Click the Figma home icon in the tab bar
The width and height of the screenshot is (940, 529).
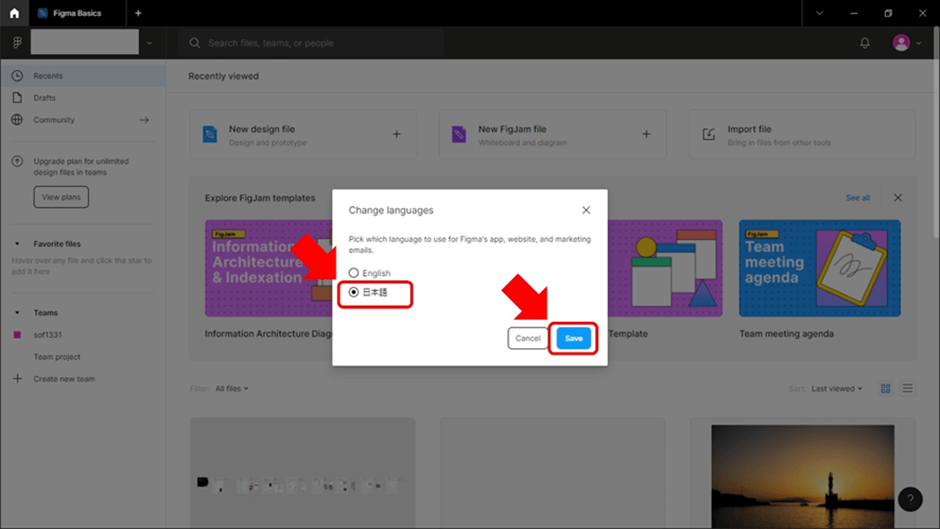tap(14, 13)
